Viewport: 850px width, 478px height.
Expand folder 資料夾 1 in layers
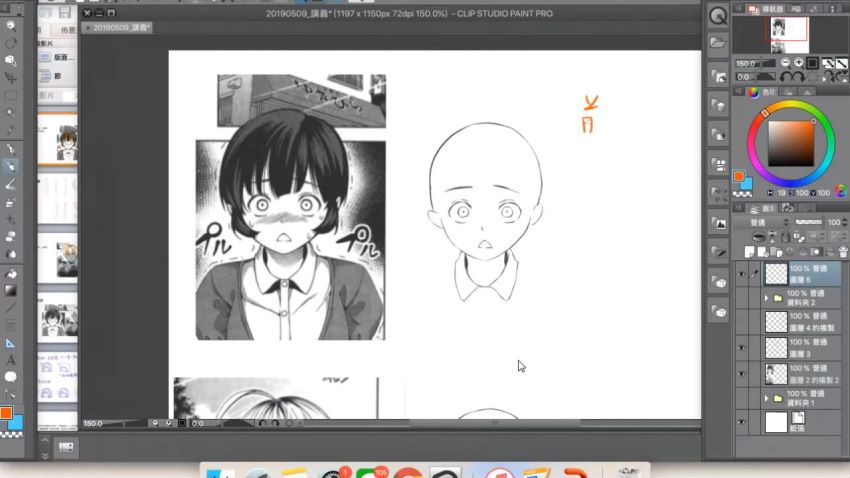coord(767,398)
